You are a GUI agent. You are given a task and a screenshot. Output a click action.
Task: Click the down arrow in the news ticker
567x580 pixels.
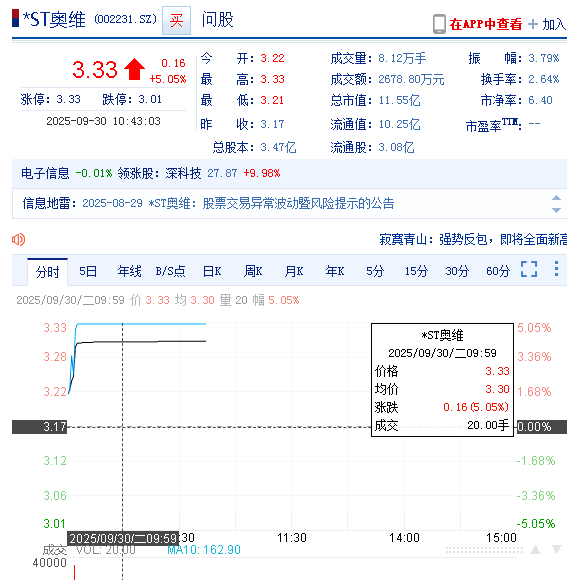pyautogui.click(x=556, y=210)
